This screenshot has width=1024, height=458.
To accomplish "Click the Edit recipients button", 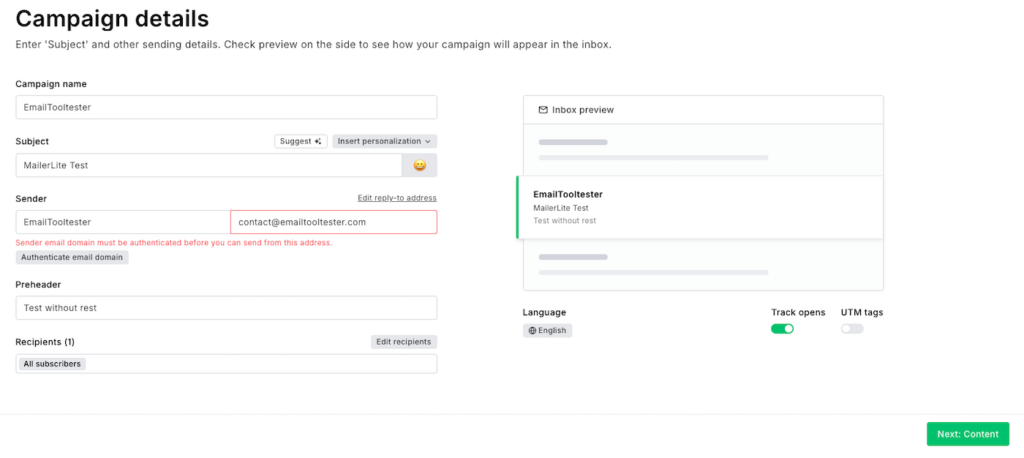I will coord(404,342).
